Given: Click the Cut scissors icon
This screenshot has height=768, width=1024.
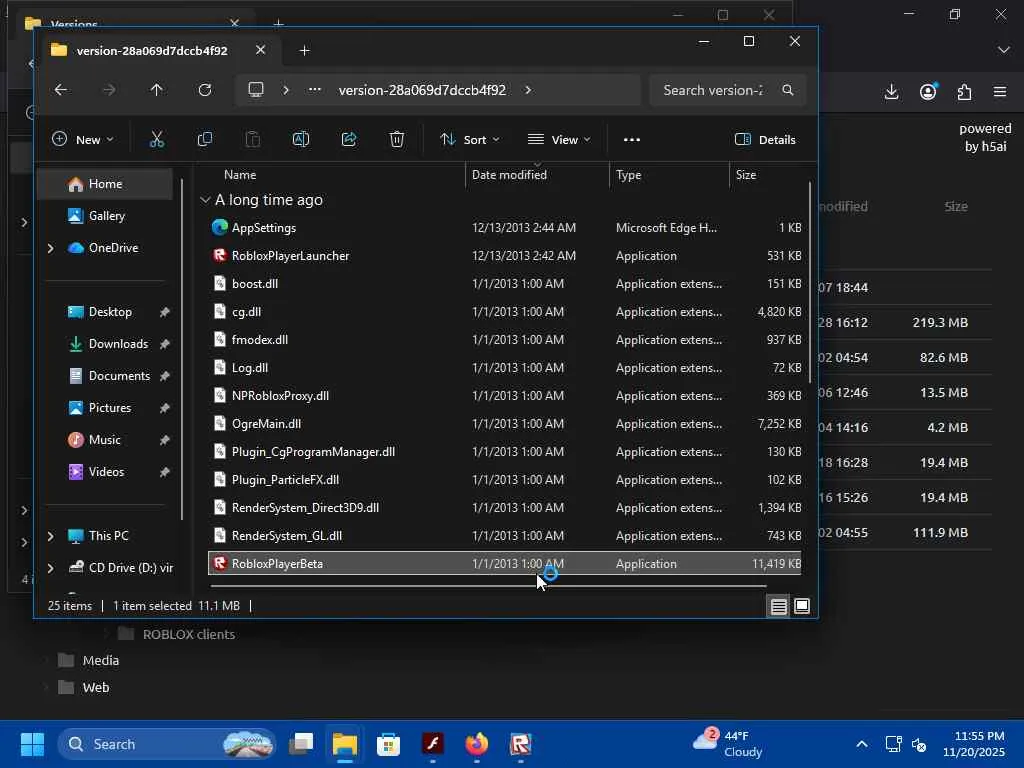Looking at the screenshot, I should (157, 139).
